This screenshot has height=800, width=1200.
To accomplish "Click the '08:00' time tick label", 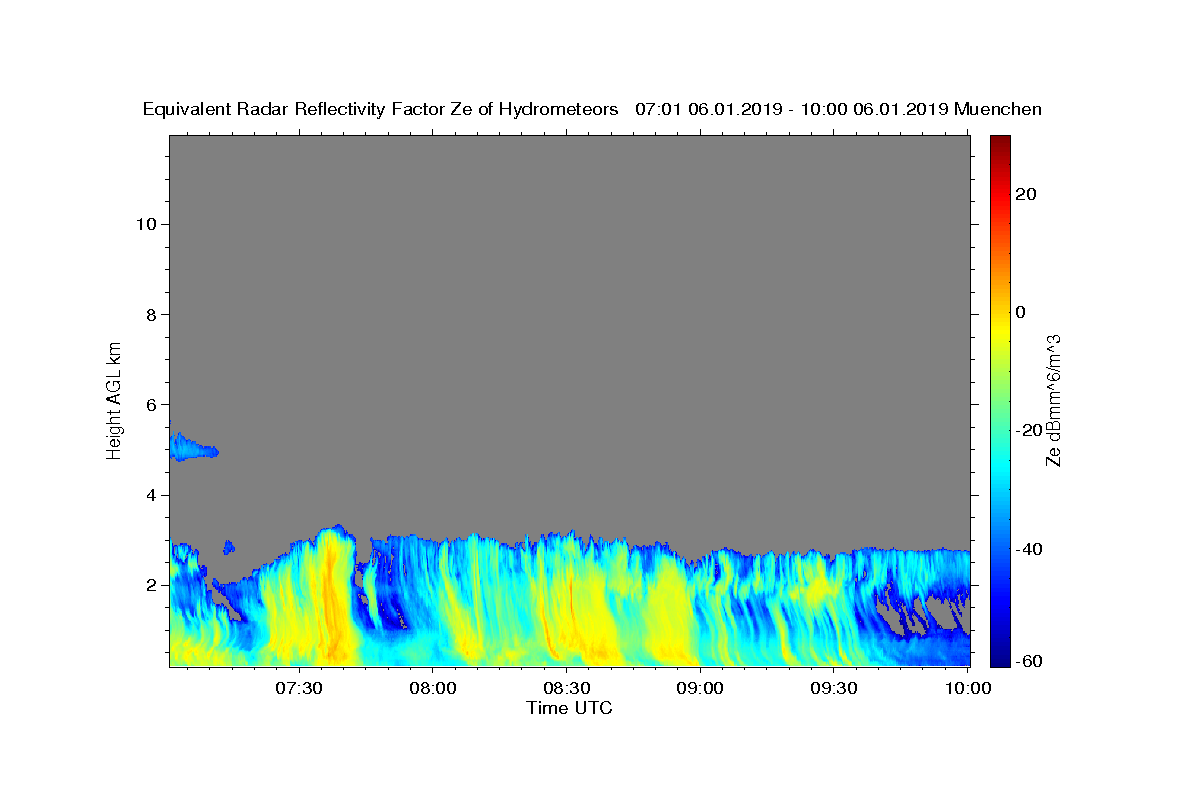I will pos(433,688).
